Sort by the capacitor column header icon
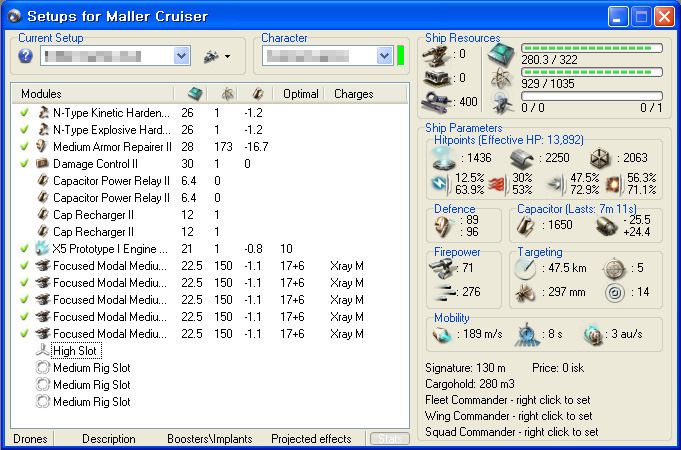Screen dimensions: 681x450 pos(258,93)
